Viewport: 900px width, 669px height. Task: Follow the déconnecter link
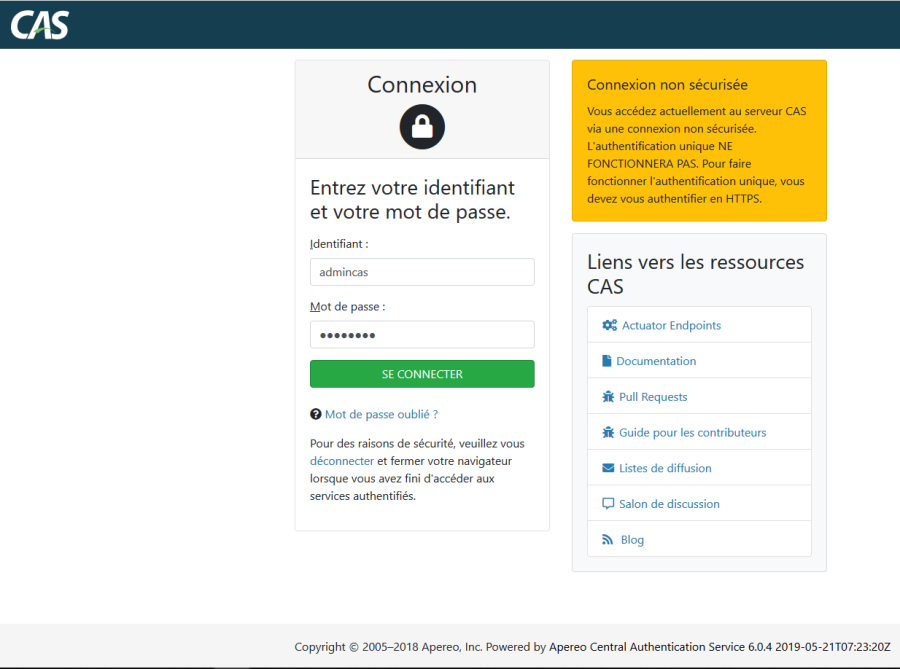(x=342, y=461)
